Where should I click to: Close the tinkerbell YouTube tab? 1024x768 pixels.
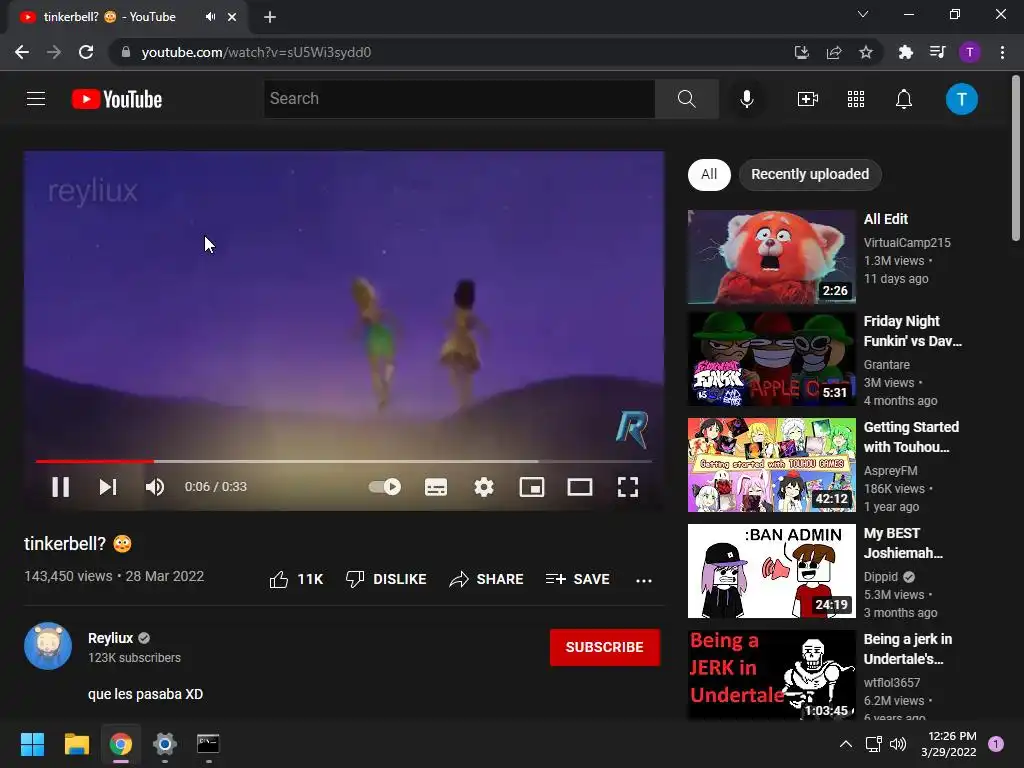click(232, 17)
